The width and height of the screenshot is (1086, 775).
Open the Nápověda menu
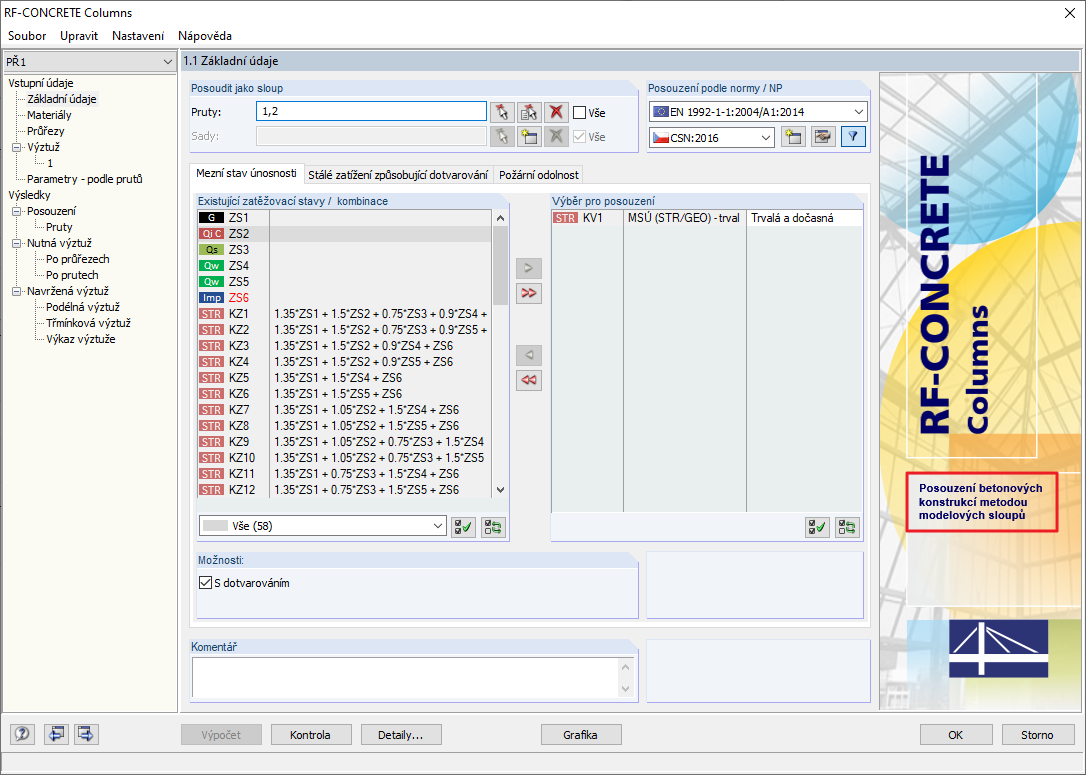205,35
